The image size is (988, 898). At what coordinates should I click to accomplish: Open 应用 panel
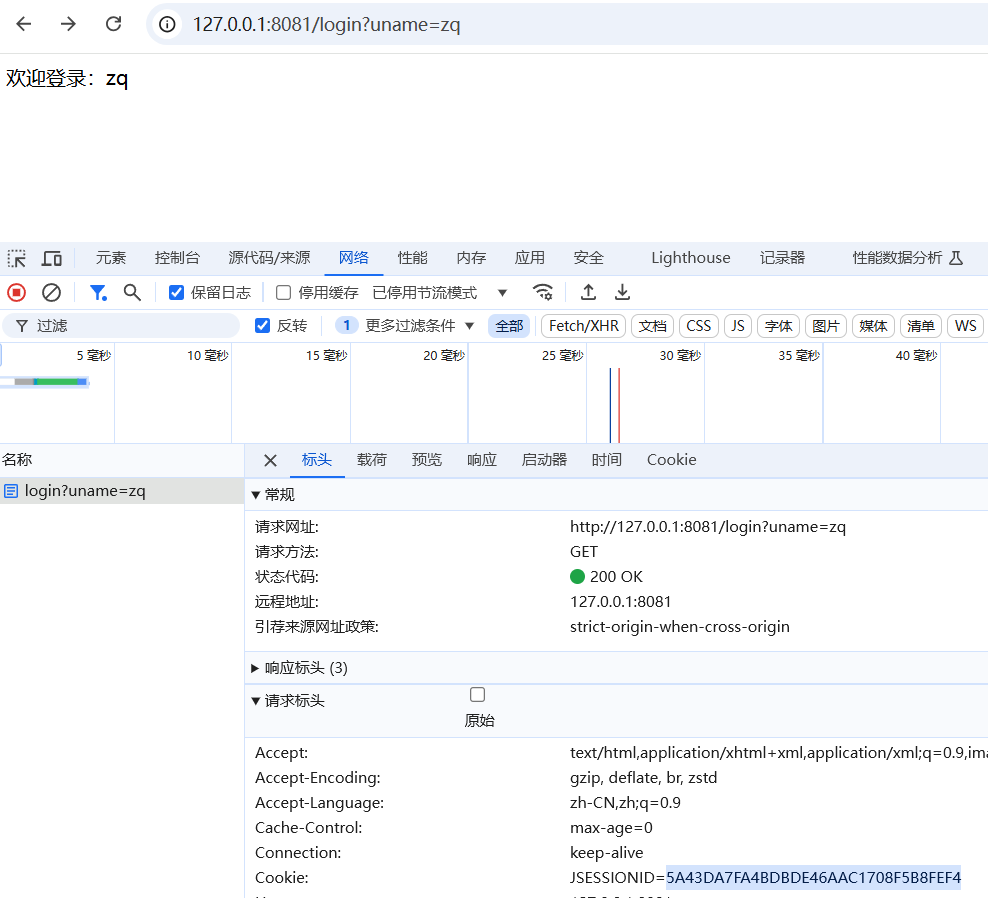(529, 258)
